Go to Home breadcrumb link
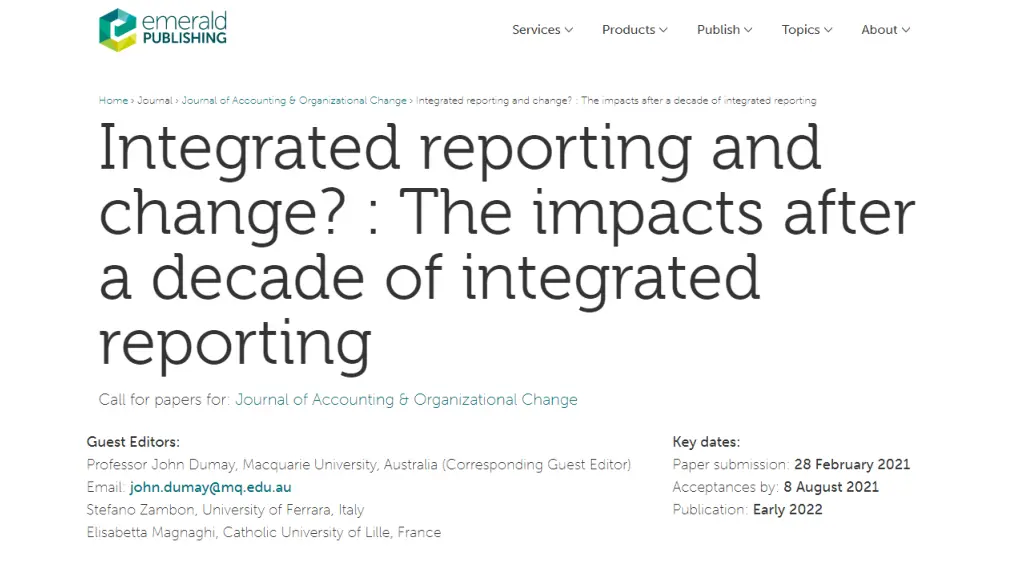This screenshot has width=1024, height=576. pos(113,101)
